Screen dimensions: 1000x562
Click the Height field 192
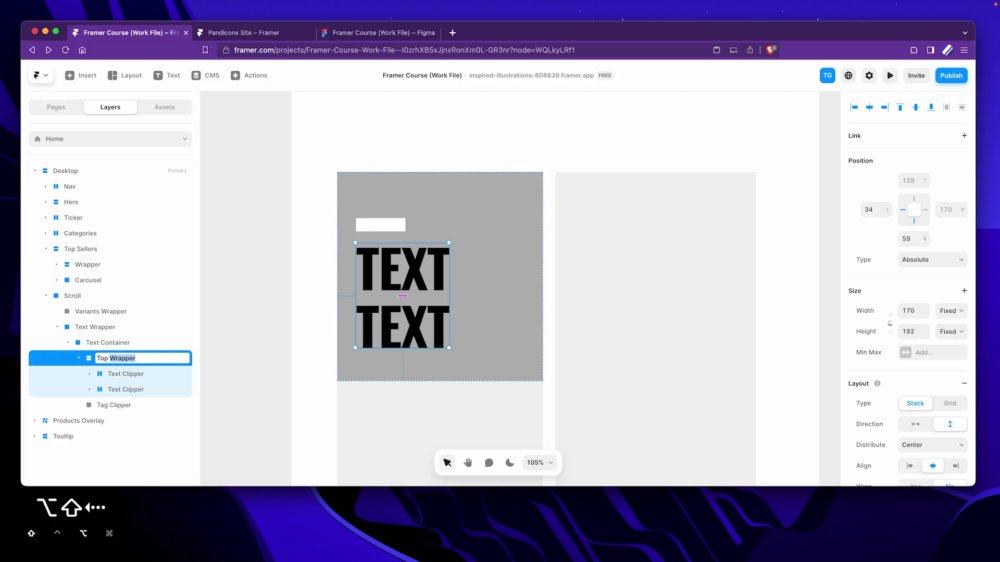click(x=913, y=332)
